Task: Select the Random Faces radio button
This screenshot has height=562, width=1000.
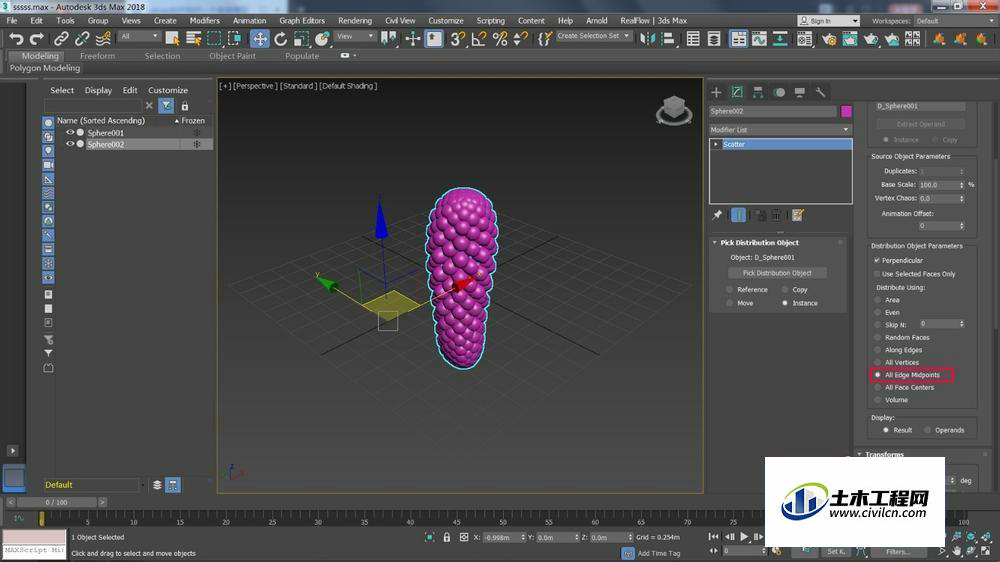Action: [878, 337]
